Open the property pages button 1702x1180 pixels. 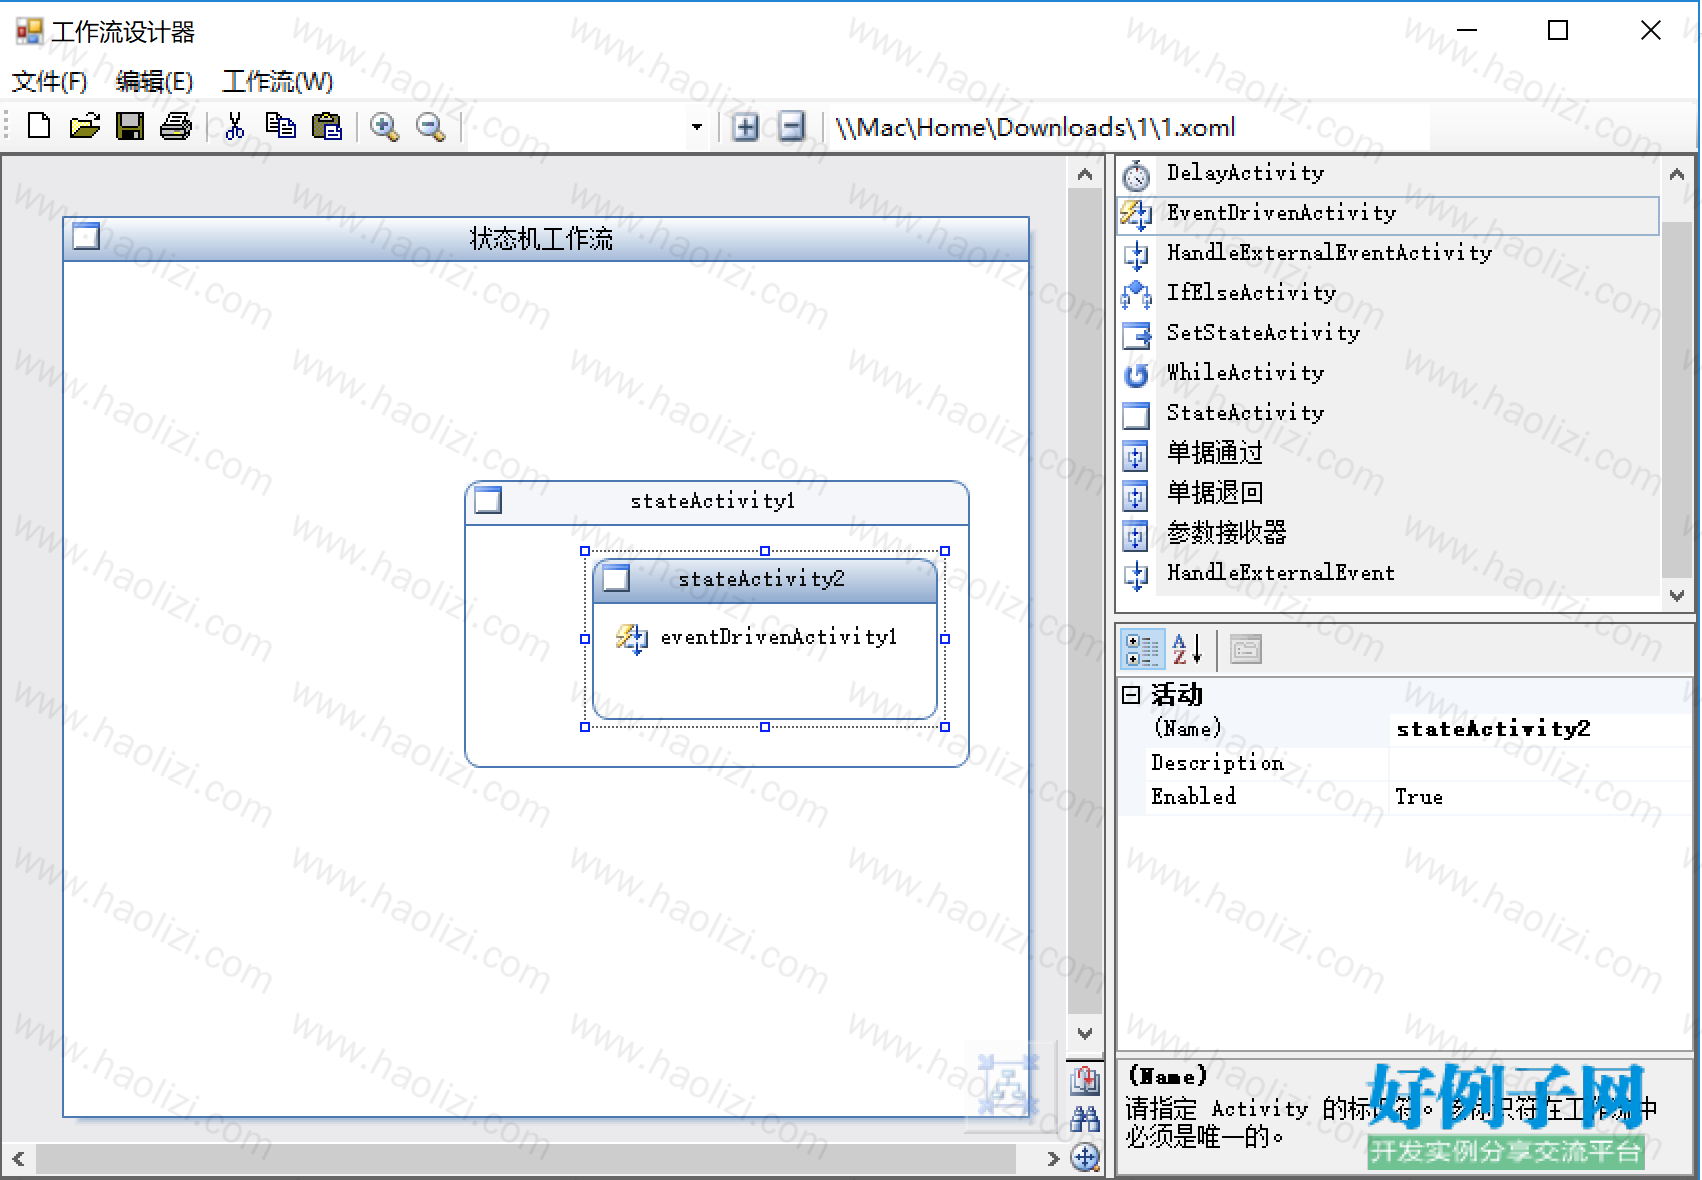pos(1245,650)
